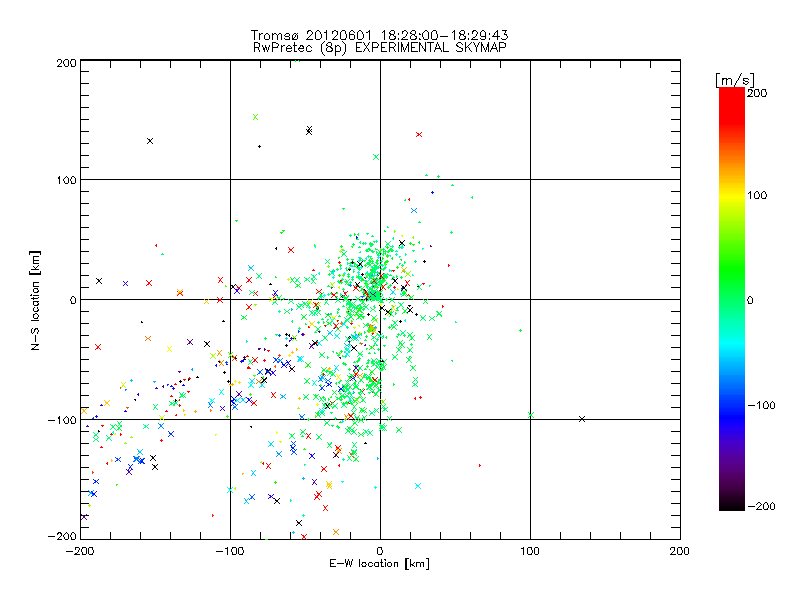This screenshot has width=800, height=600.
Task: Click the E-W location [km] axis label
Action: point(379,564)
